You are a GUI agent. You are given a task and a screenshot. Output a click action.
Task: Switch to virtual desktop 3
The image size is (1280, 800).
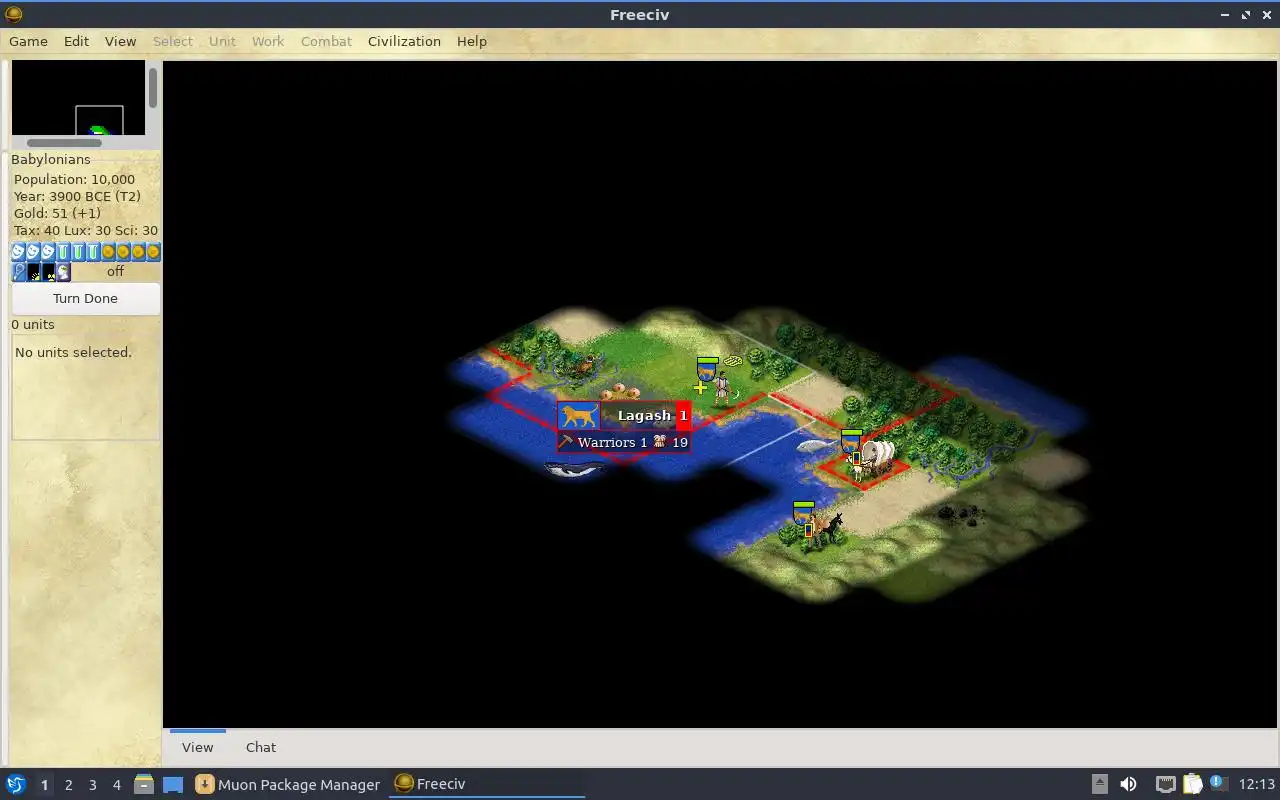pos(92,785)
